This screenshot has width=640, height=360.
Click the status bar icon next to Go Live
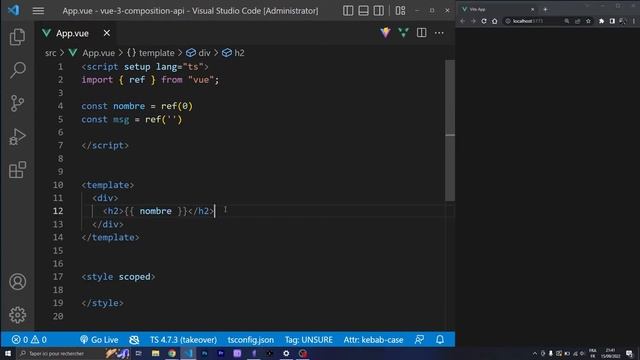click(x=134, y=340)
